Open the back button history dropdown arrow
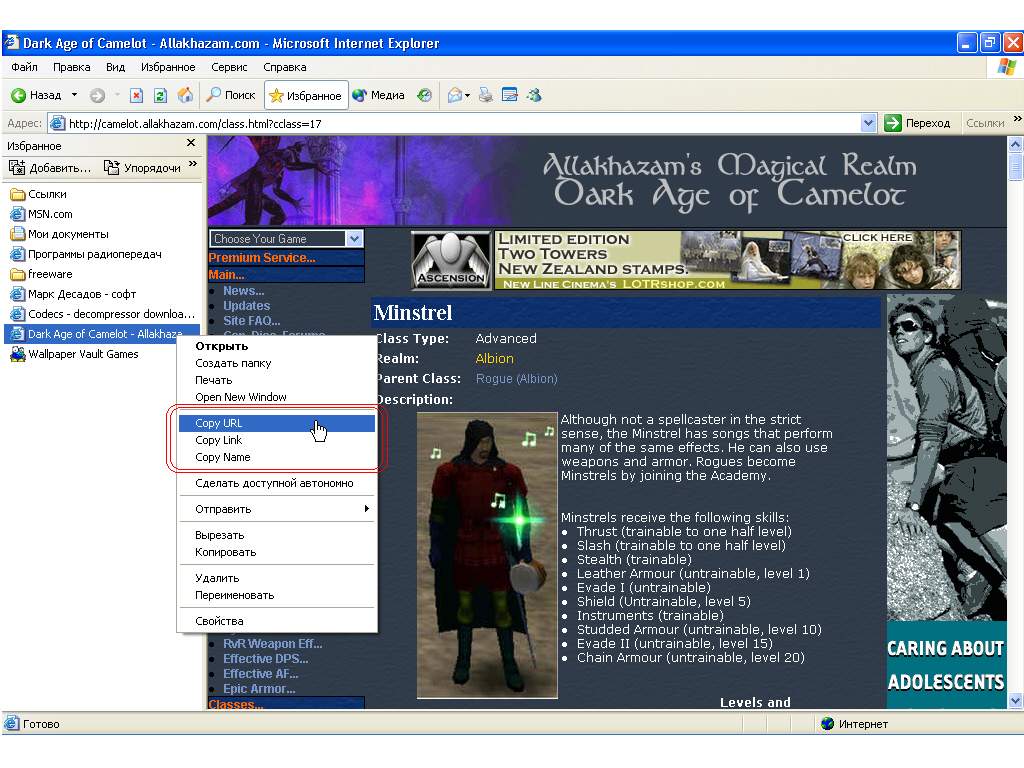 pyautogui.click(x=74, y=95)
